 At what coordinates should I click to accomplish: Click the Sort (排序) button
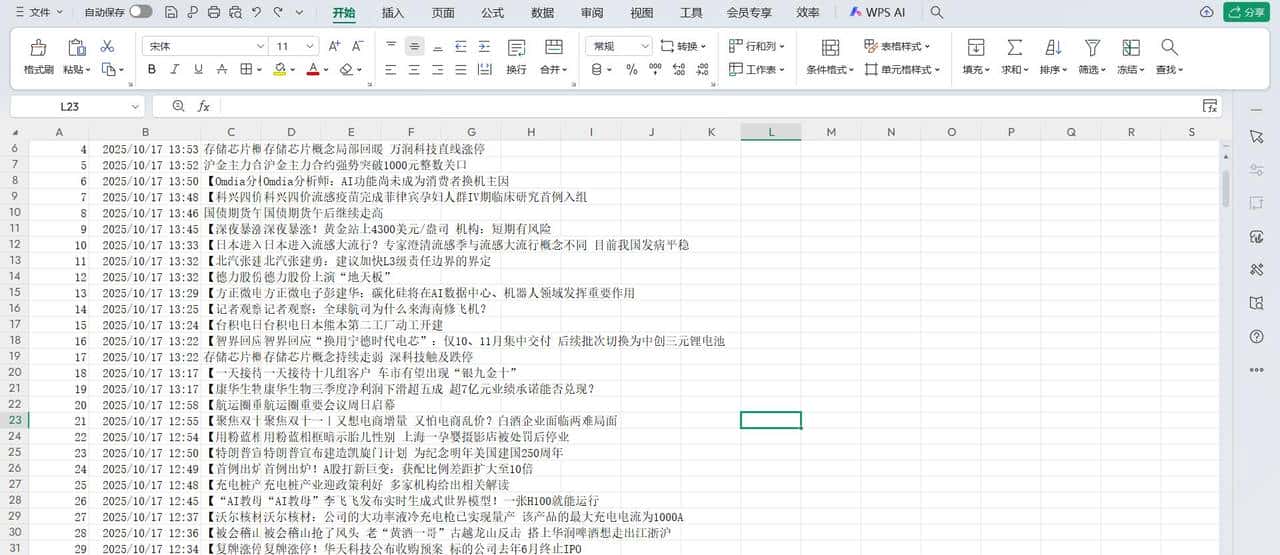[1053, 57]
